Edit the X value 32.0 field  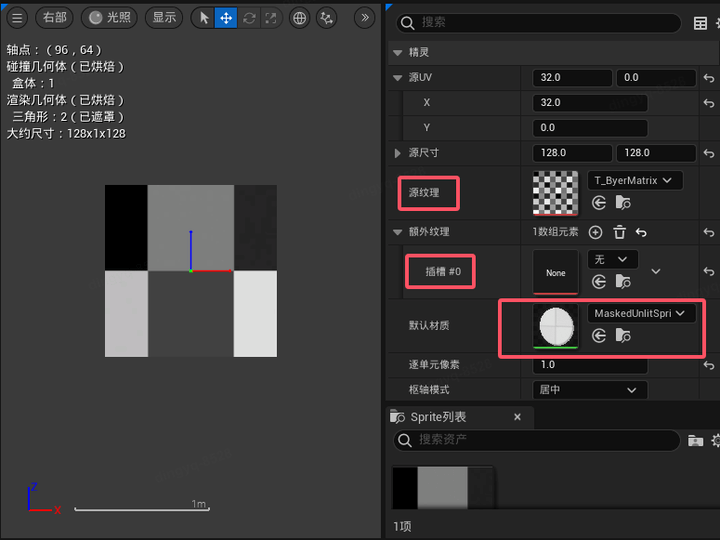click(590, 103)
